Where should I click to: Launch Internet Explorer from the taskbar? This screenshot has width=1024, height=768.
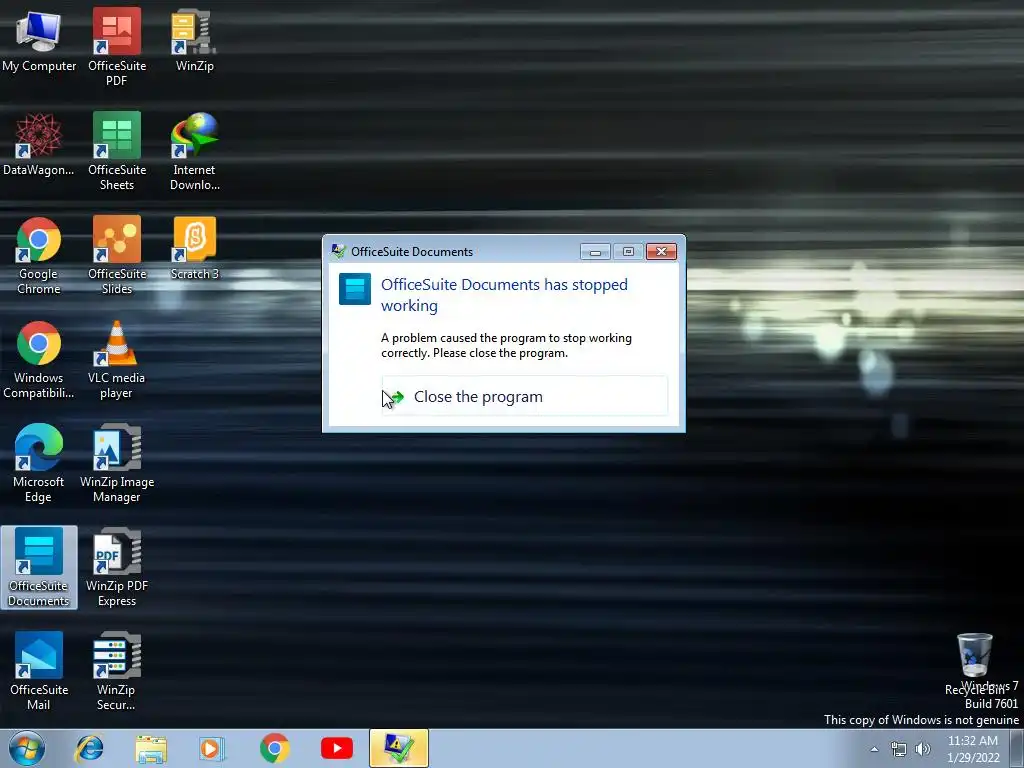[89, 748]
